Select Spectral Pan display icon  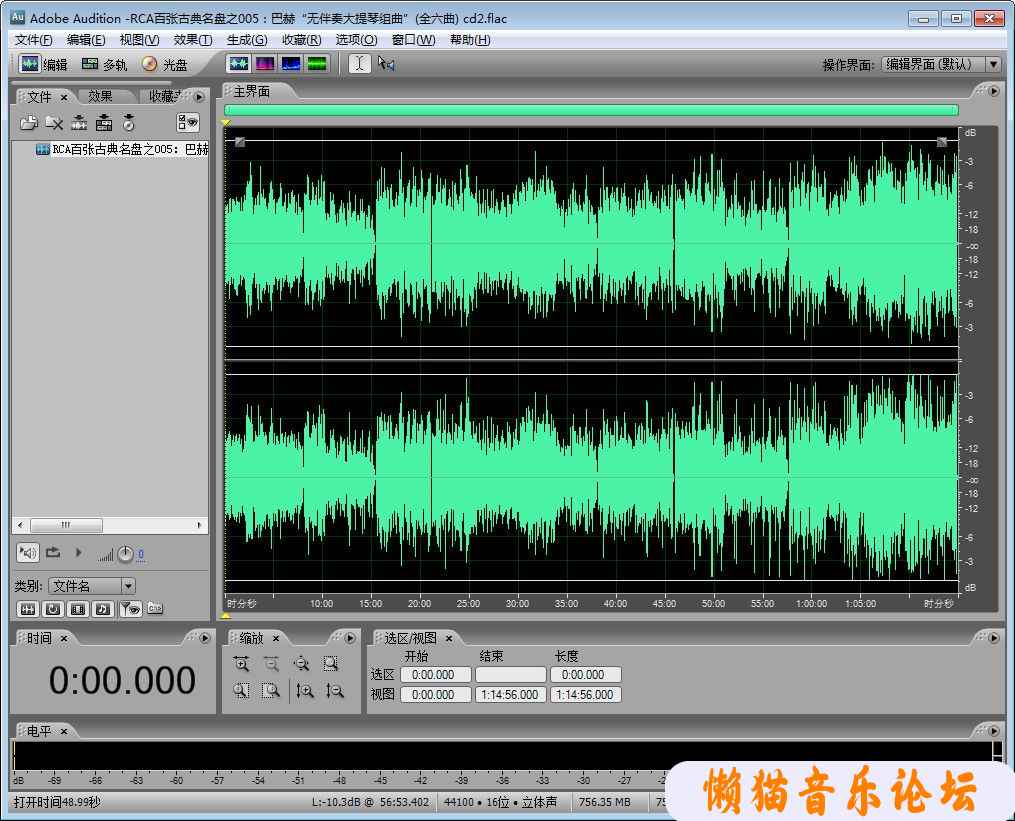click(291, 63)
